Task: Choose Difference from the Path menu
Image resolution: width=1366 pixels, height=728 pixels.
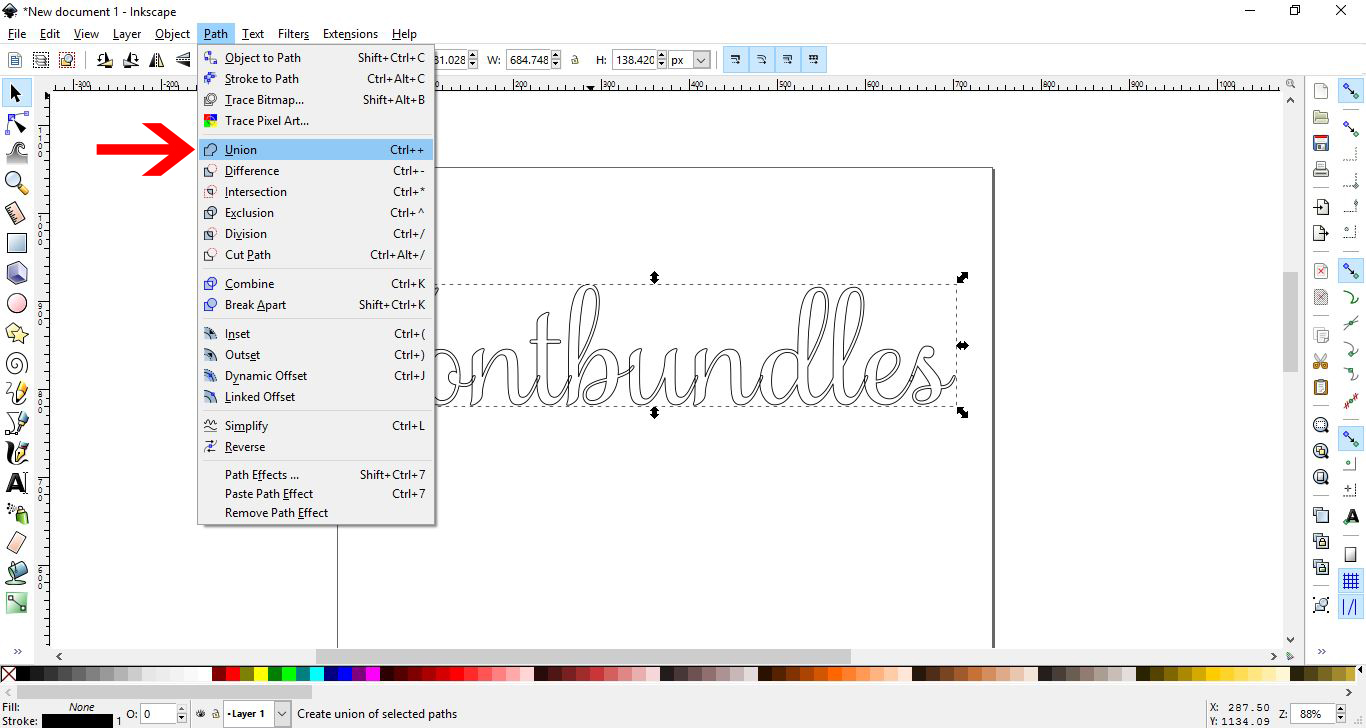Action: point(315,171)
